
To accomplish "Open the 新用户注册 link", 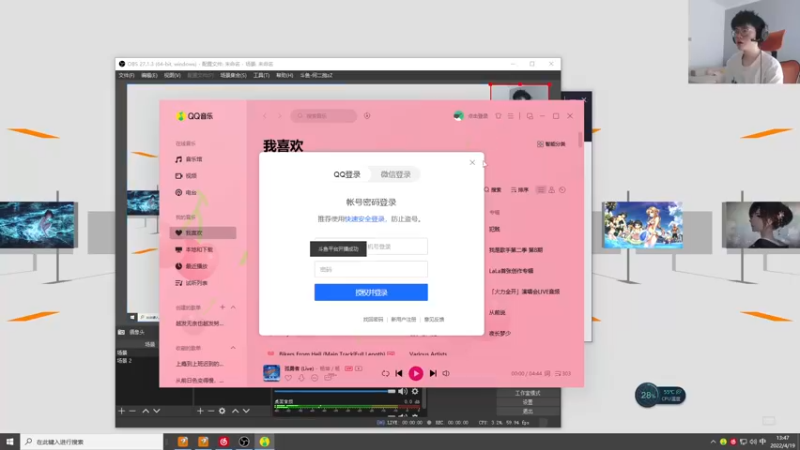I will [x=404, y=319].
